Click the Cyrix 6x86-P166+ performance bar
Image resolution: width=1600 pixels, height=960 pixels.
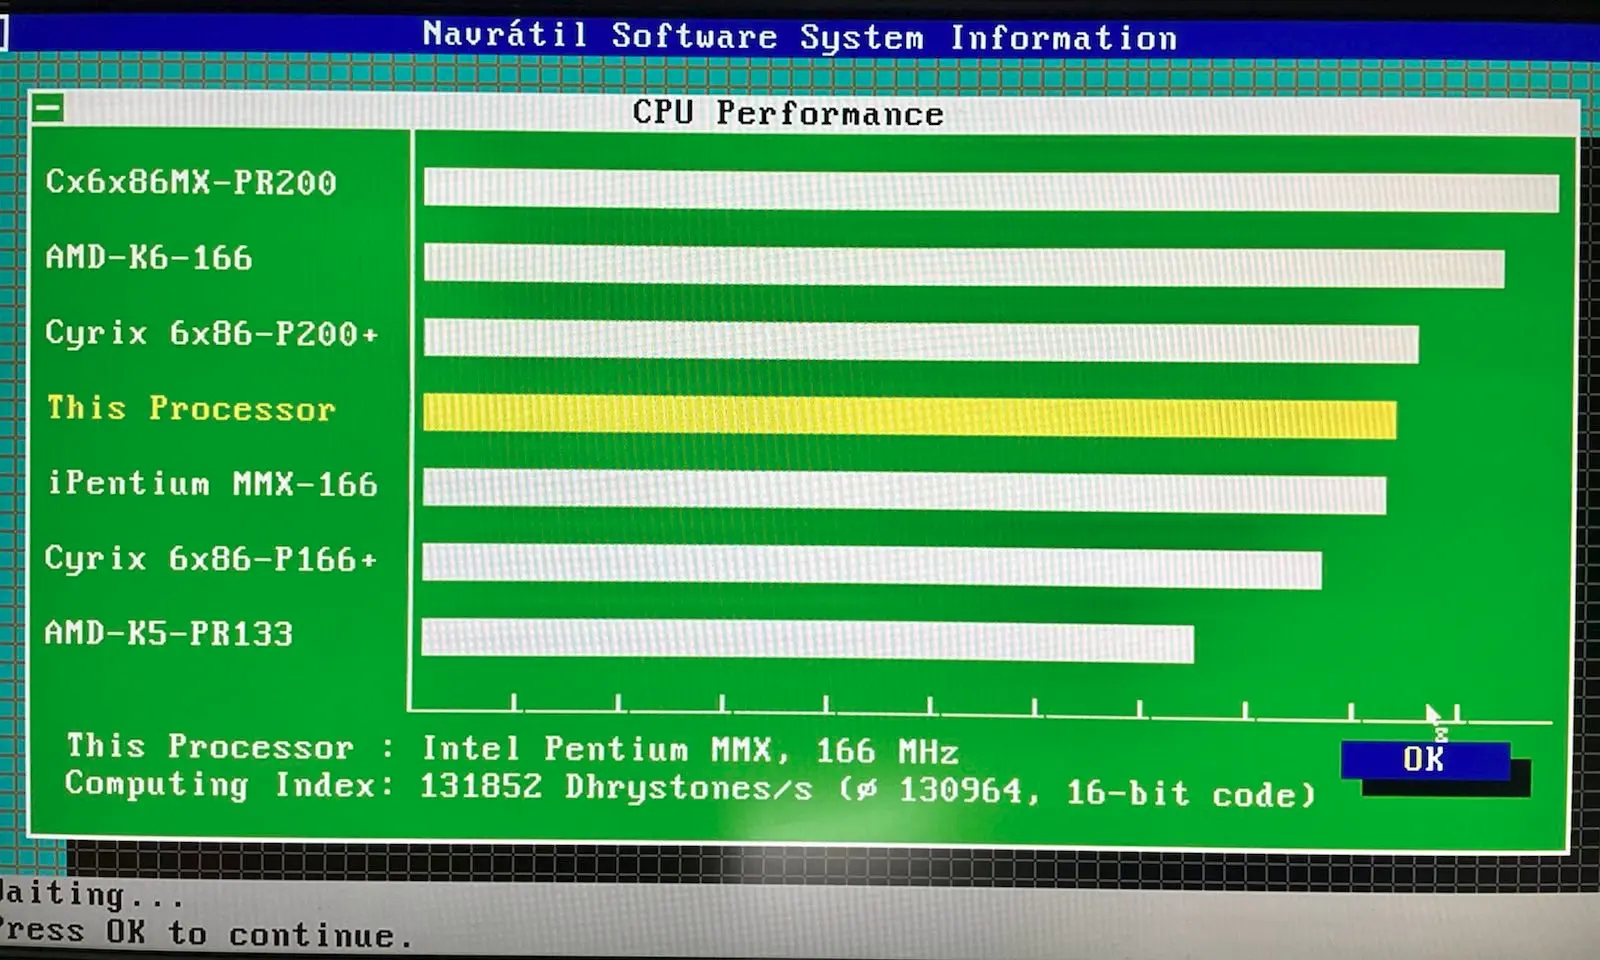[x=872, y=566]
